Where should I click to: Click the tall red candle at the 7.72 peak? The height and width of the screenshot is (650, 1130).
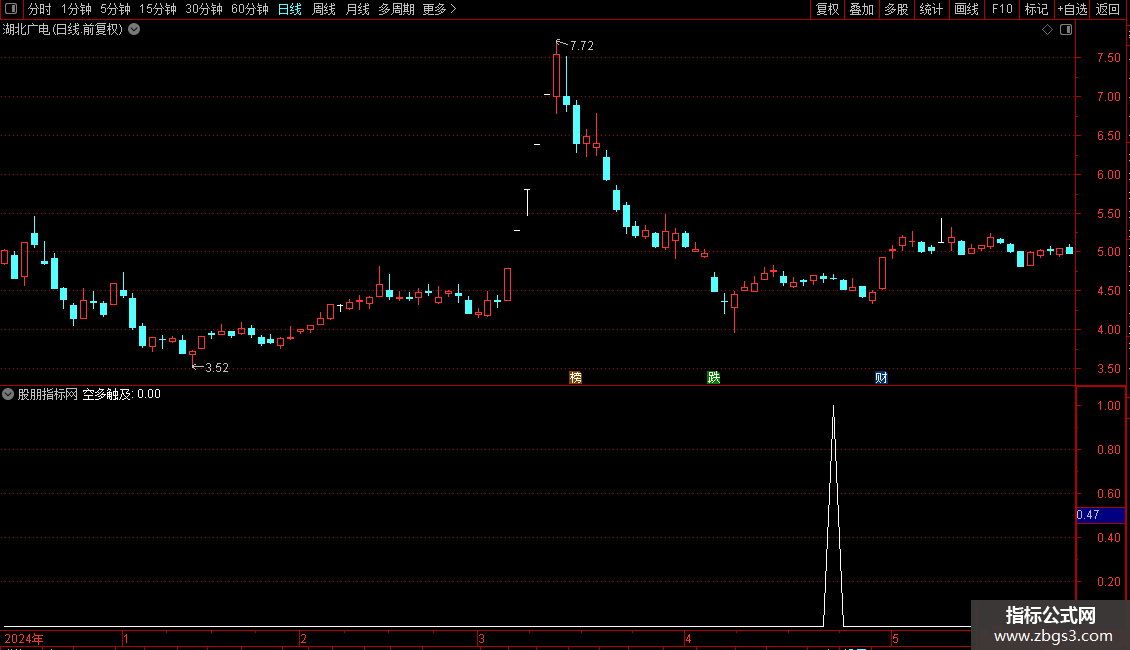click(556, 76)
